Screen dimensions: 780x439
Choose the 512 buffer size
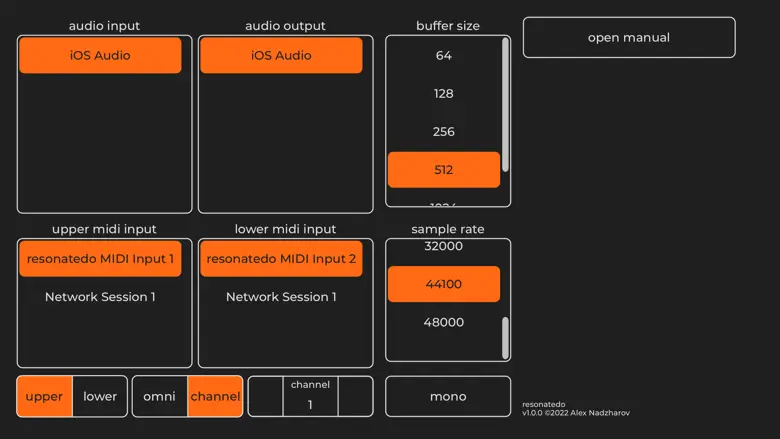pos(444,170)
